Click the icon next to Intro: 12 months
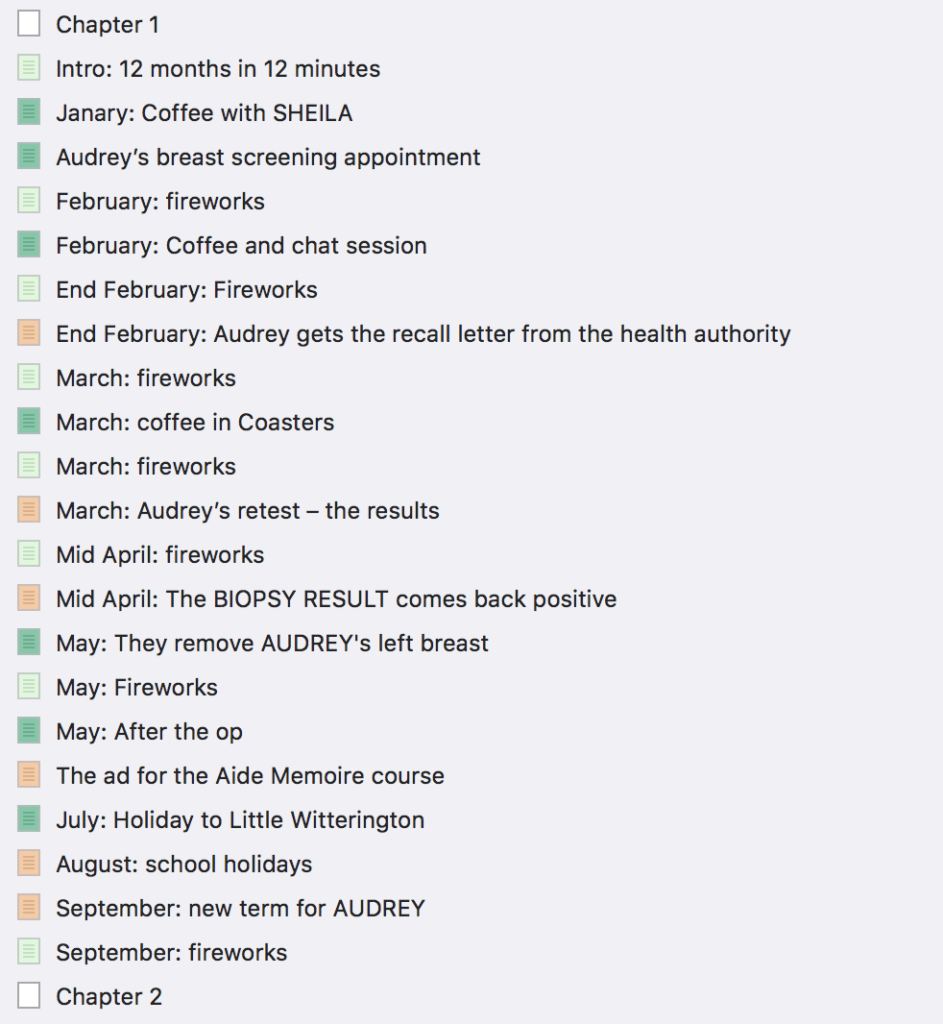 point(29,69)
